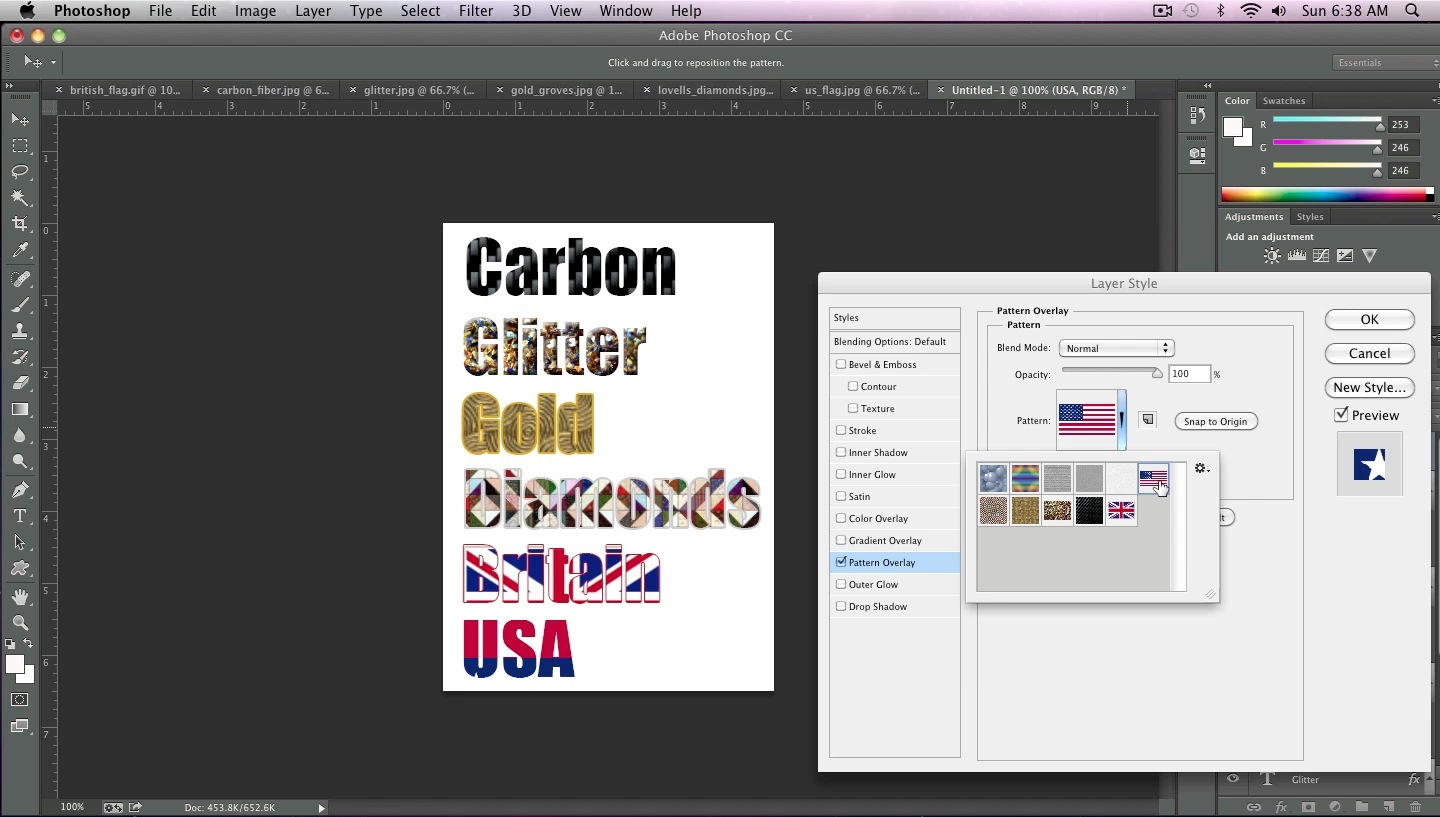Image resolution: width=1440 pixels, height=817 pixels.
Task: Enable the Stroke checkbox
Action: 841,430
